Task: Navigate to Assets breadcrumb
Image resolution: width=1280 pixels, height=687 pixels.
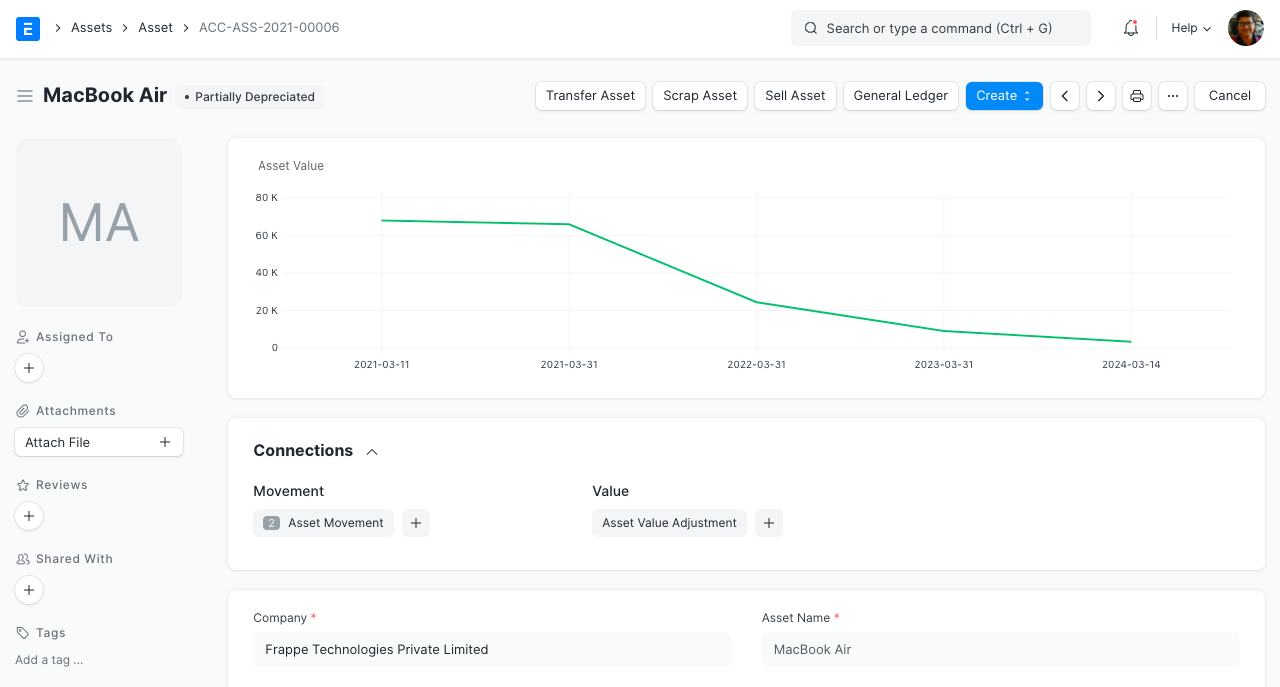Action: pyautogui.click(x=91, y=28)
